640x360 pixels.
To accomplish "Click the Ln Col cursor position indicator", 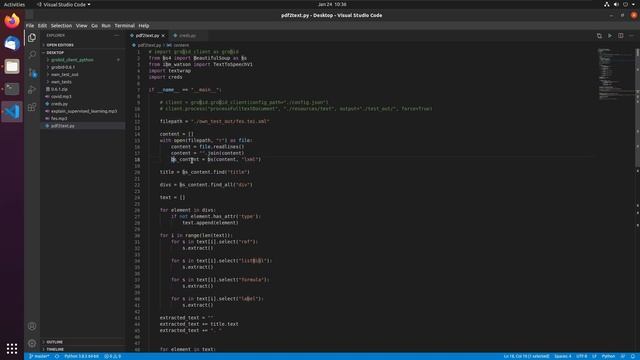I will coord(526,356).
